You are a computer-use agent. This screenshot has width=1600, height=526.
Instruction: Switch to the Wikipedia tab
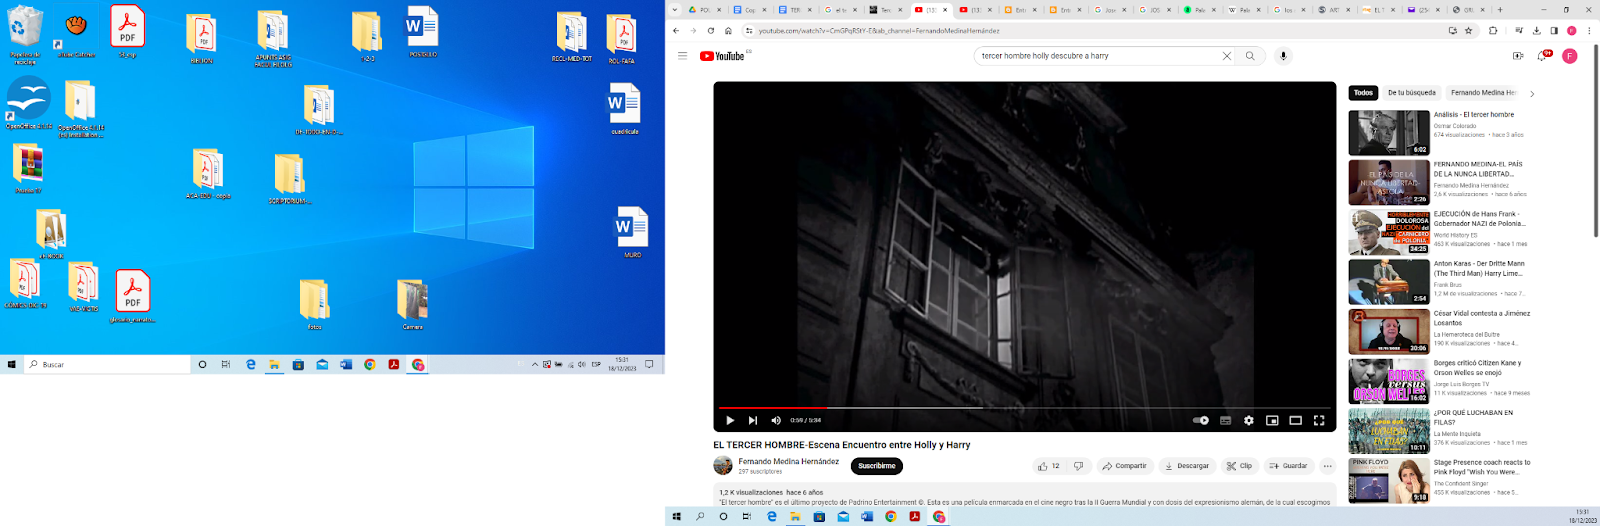click(x=1243, y=10)
